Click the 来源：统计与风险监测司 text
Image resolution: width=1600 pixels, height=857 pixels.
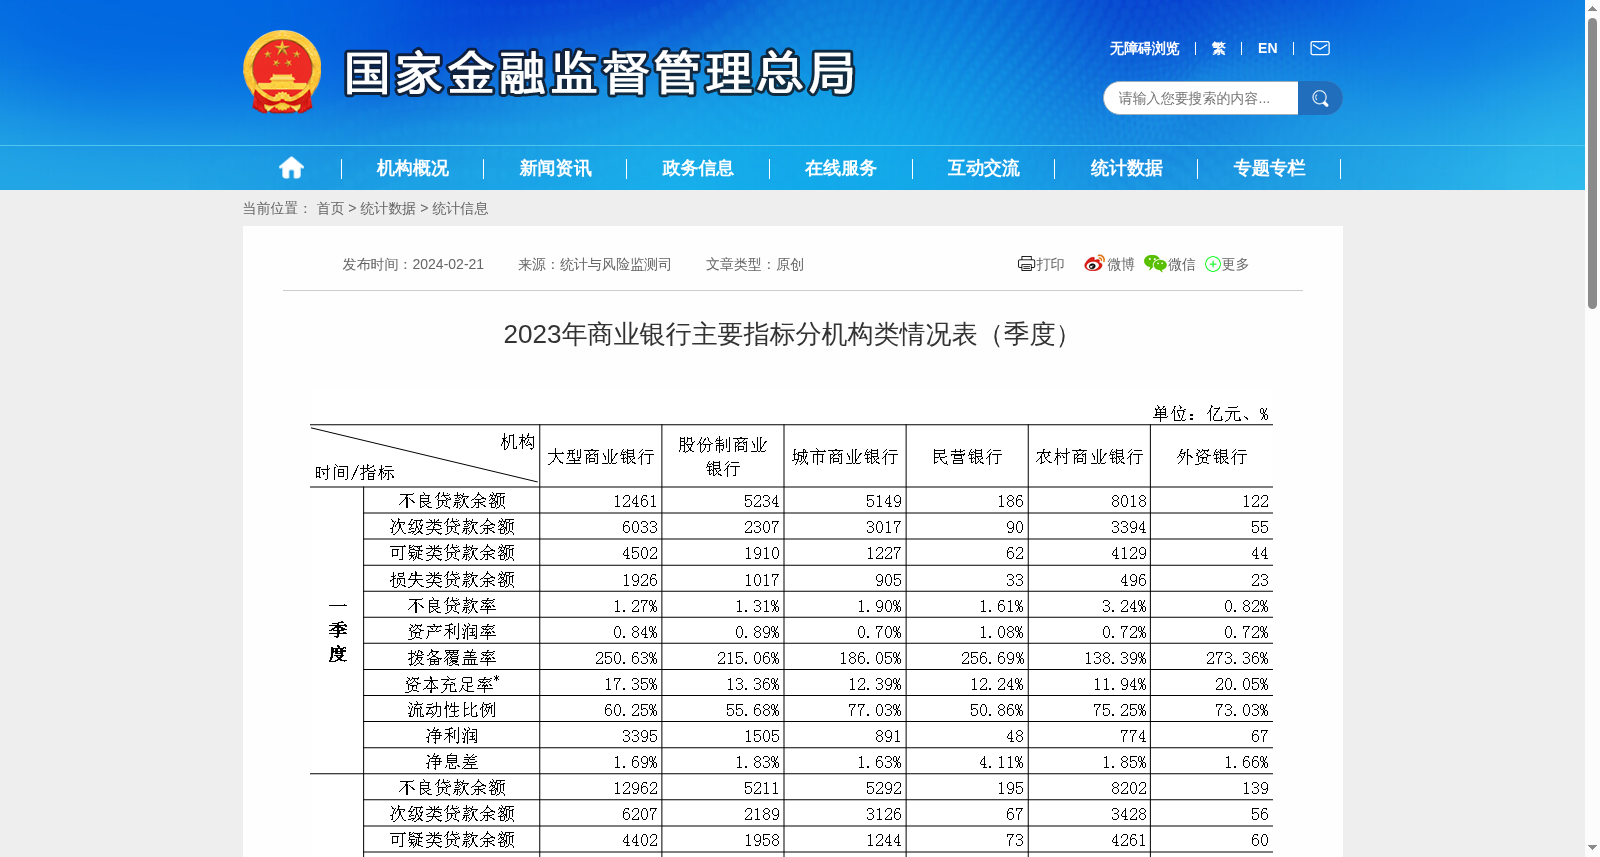[594, 264]
